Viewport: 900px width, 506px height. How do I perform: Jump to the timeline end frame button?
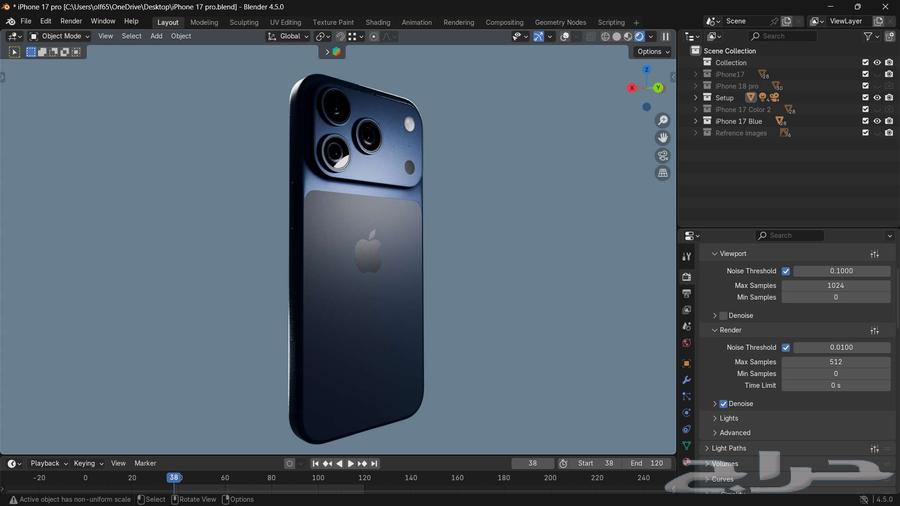click(374, 464)
